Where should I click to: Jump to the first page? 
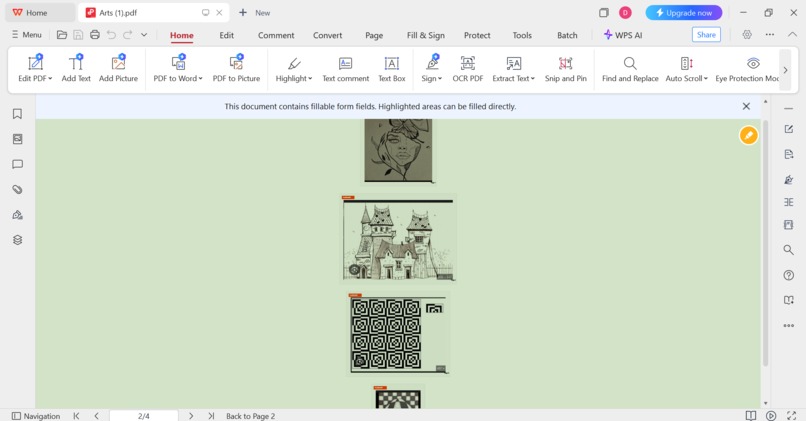click(x=76, y=416)
